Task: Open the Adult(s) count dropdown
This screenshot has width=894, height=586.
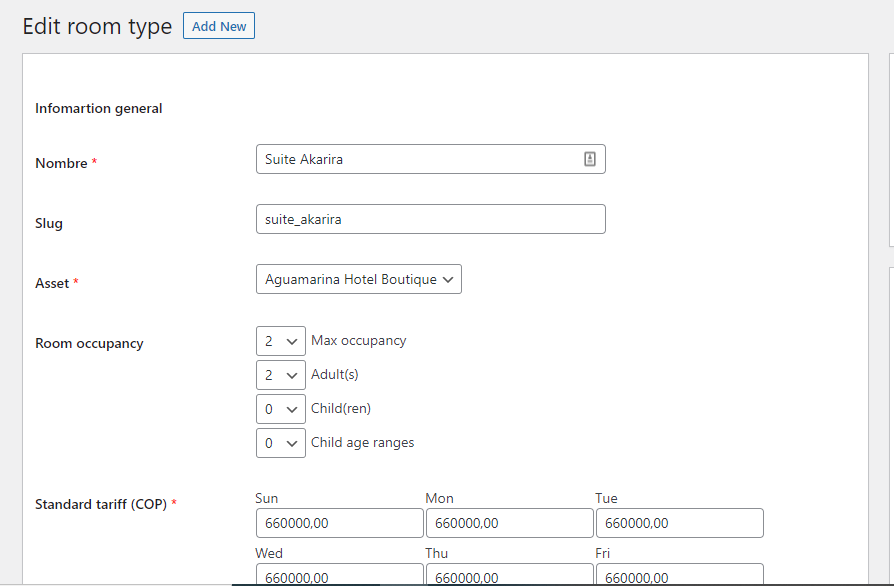Action: point(281,375)
